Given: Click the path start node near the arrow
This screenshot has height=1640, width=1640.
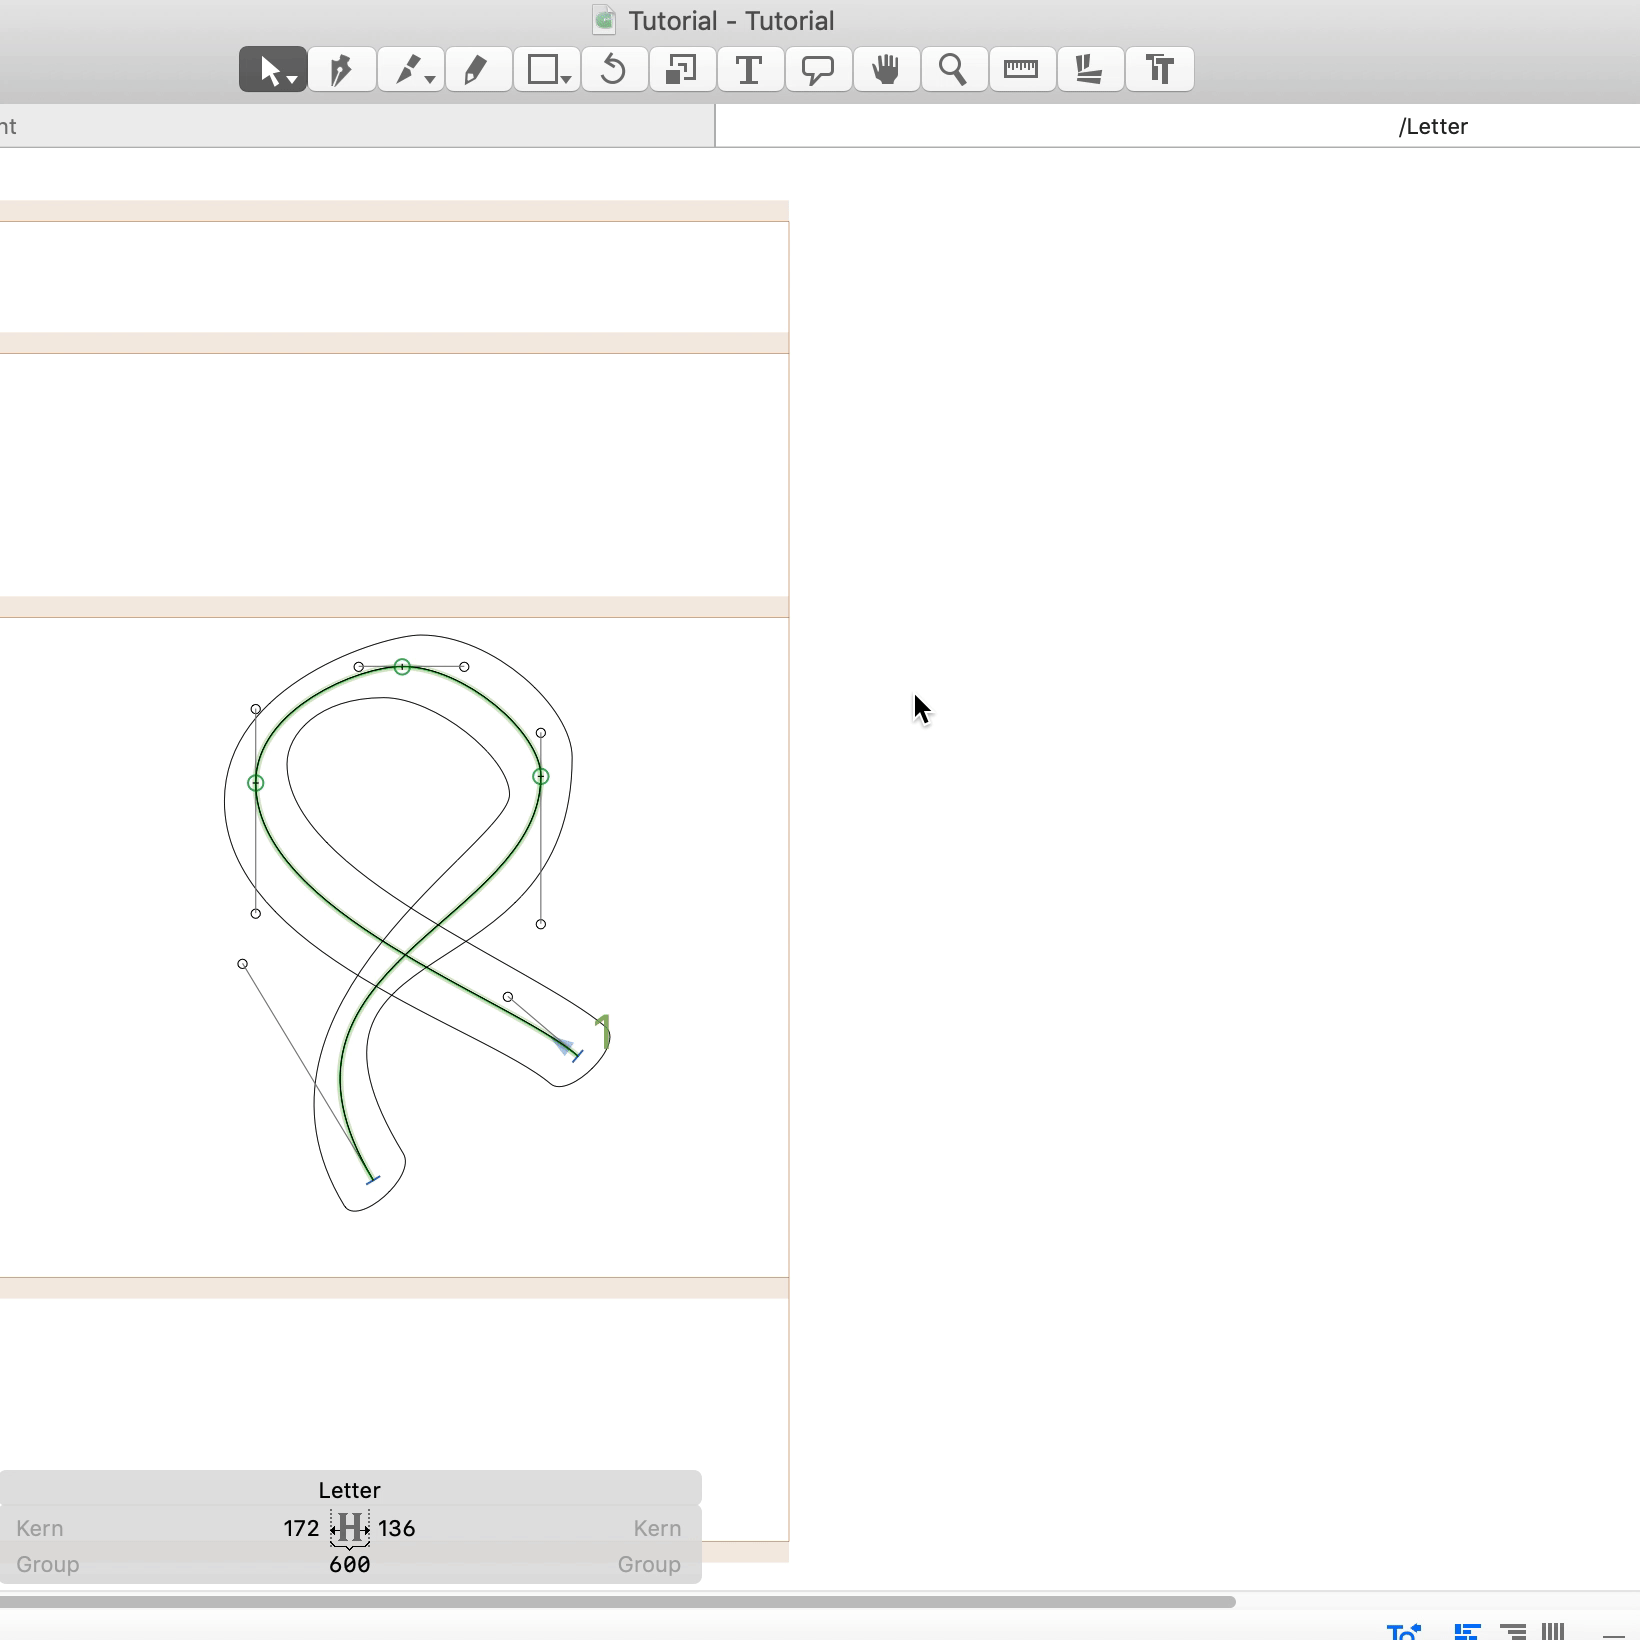Looking at the screenshot, I should (576, 1054).
